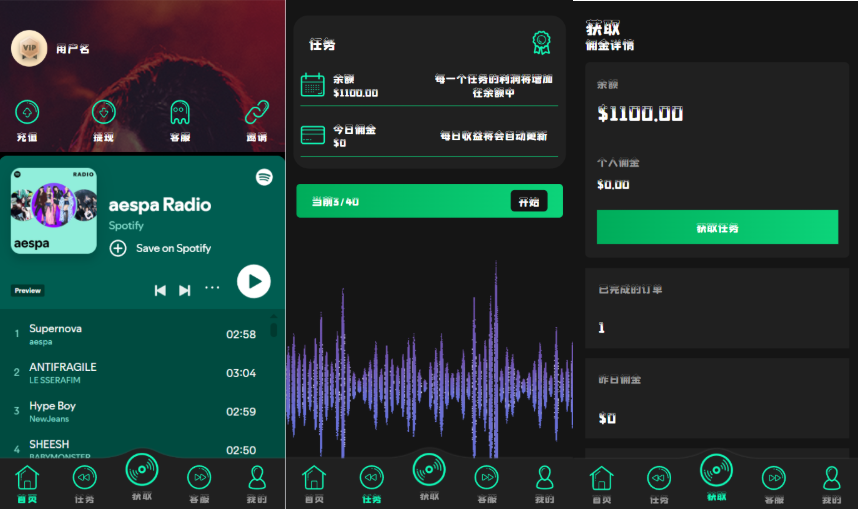Skip to previous track in Spotify player
Image resolution: width=858 pixels, height=509 pixels.
pos(160,290)
